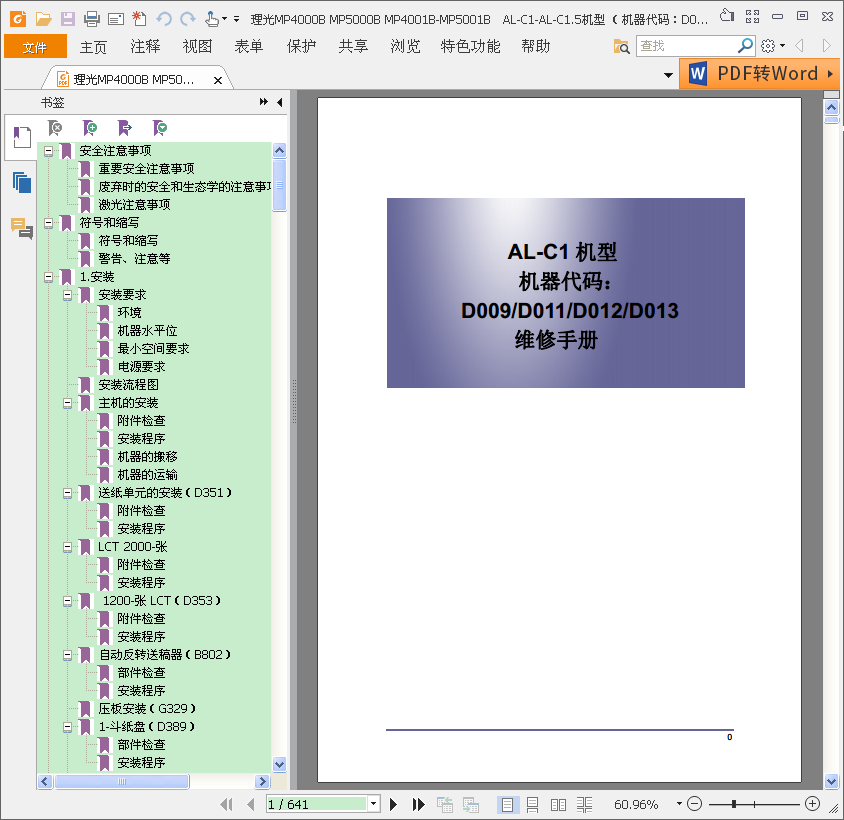
Task: Select two-page facing view mode
Action: 558,804
